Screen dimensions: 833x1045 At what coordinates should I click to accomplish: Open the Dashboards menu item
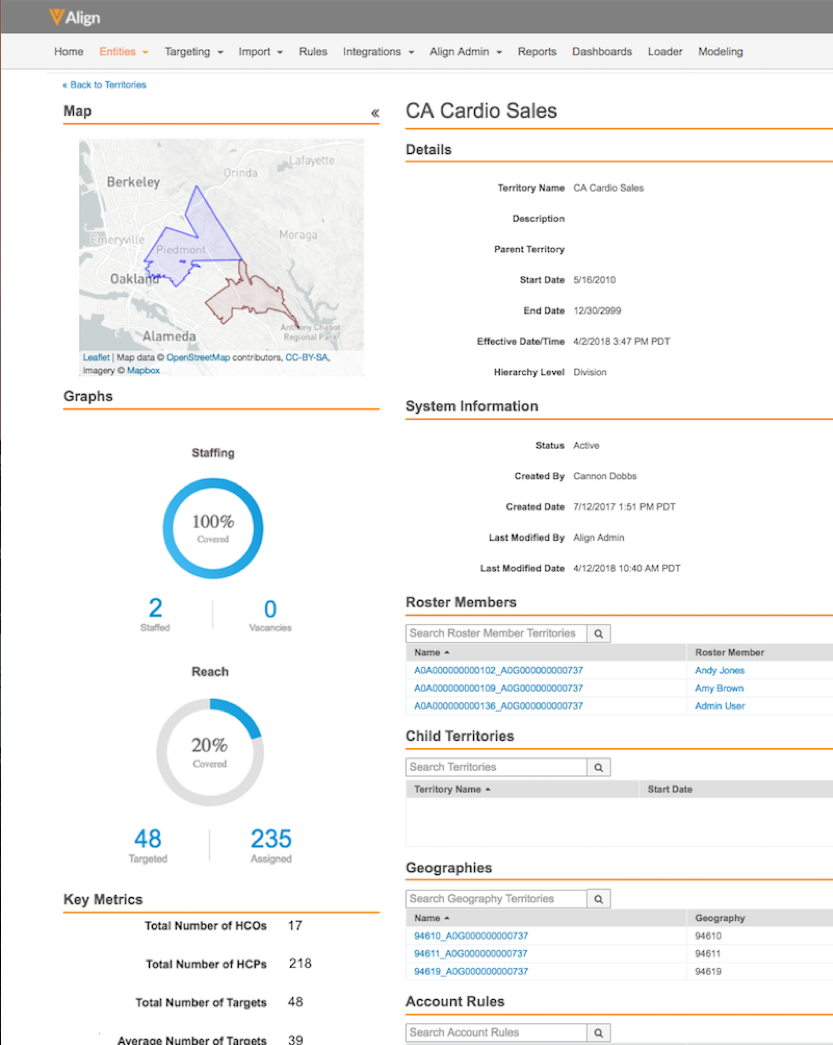602,51
